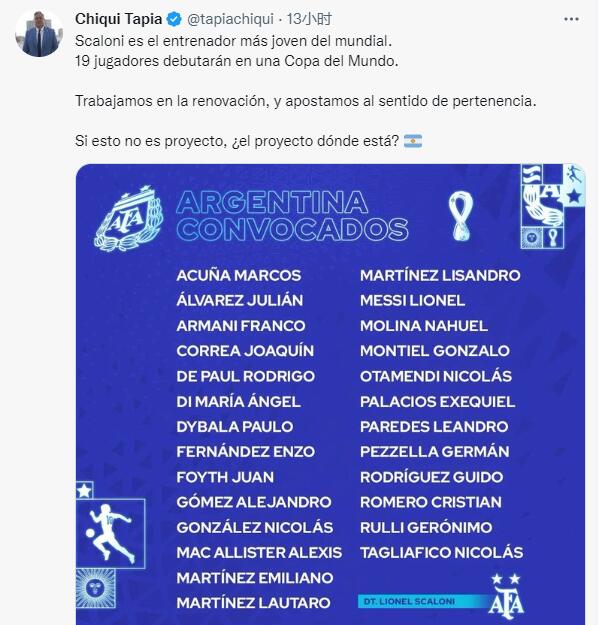Click MARTÍNEZ EMILIANO in the squad list

click(x=255, y=578)
